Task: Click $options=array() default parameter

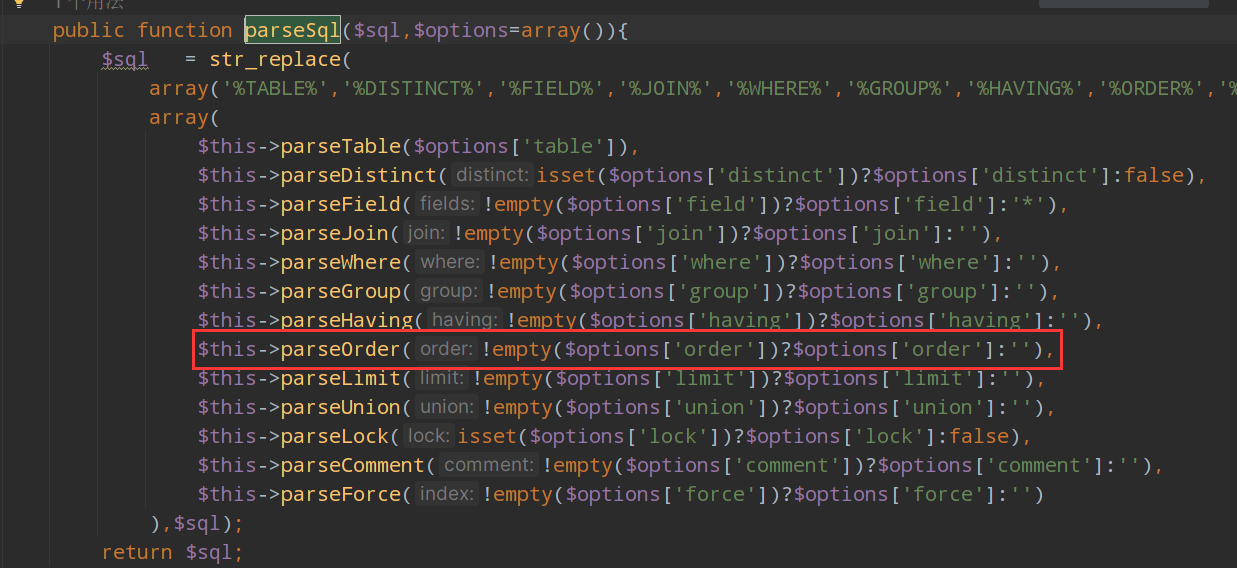Action: click(x=510, y=31)
